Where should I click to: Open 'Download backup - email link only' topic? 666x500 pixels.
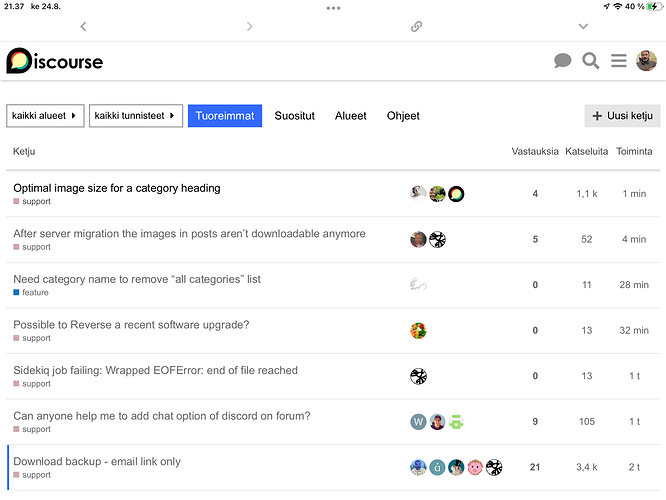tap(97, 461)
